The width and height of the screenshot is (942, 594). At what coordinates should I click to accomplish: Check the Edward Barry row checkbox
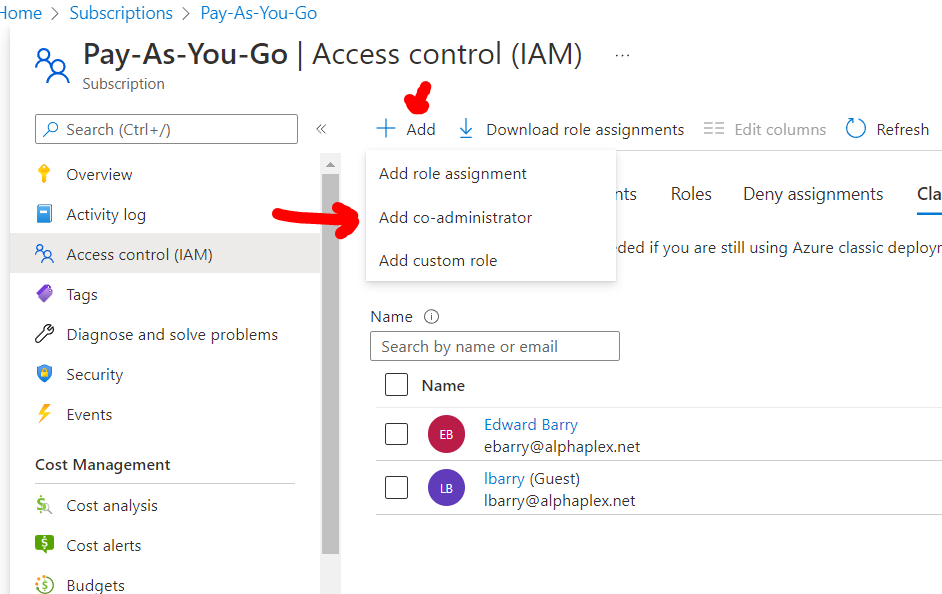pos(397,434)
